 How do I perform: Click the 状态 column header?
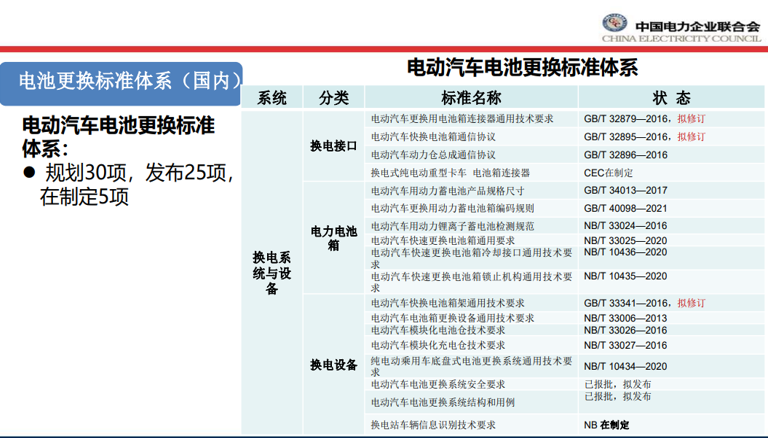coord(671,98)
